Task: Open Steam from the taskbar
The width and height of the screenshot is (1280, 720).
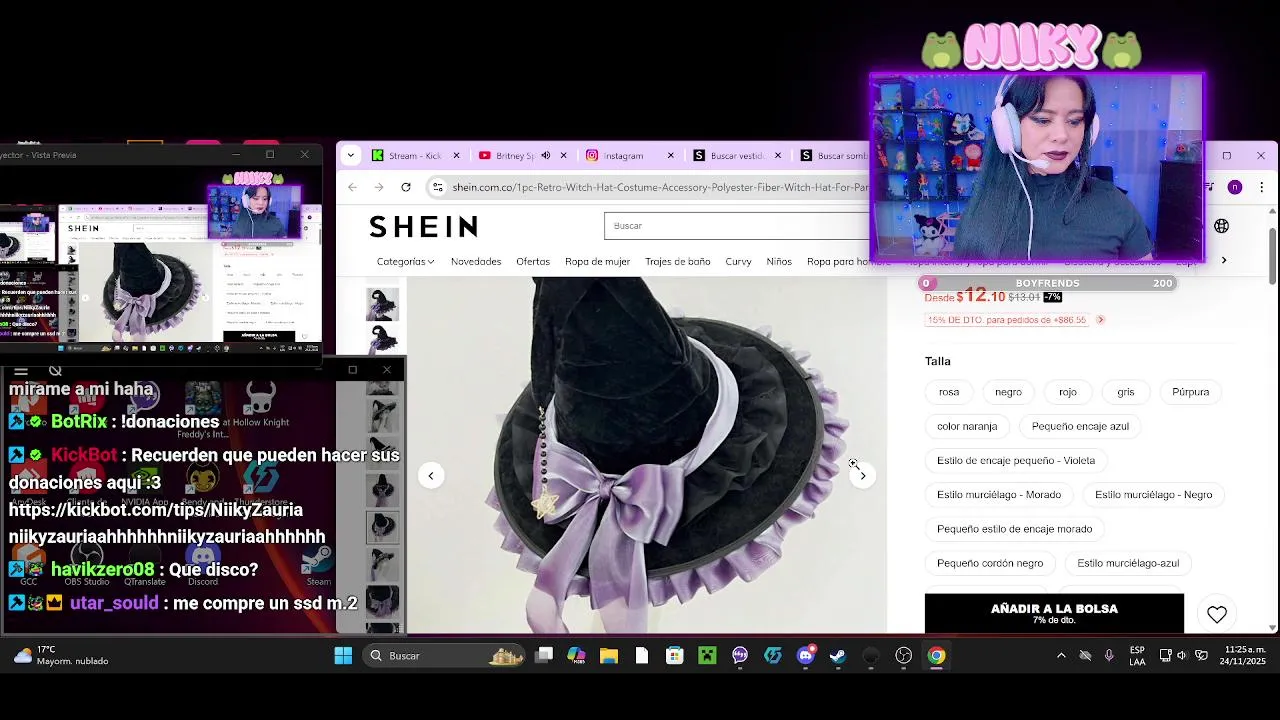Action: (838, 656)
